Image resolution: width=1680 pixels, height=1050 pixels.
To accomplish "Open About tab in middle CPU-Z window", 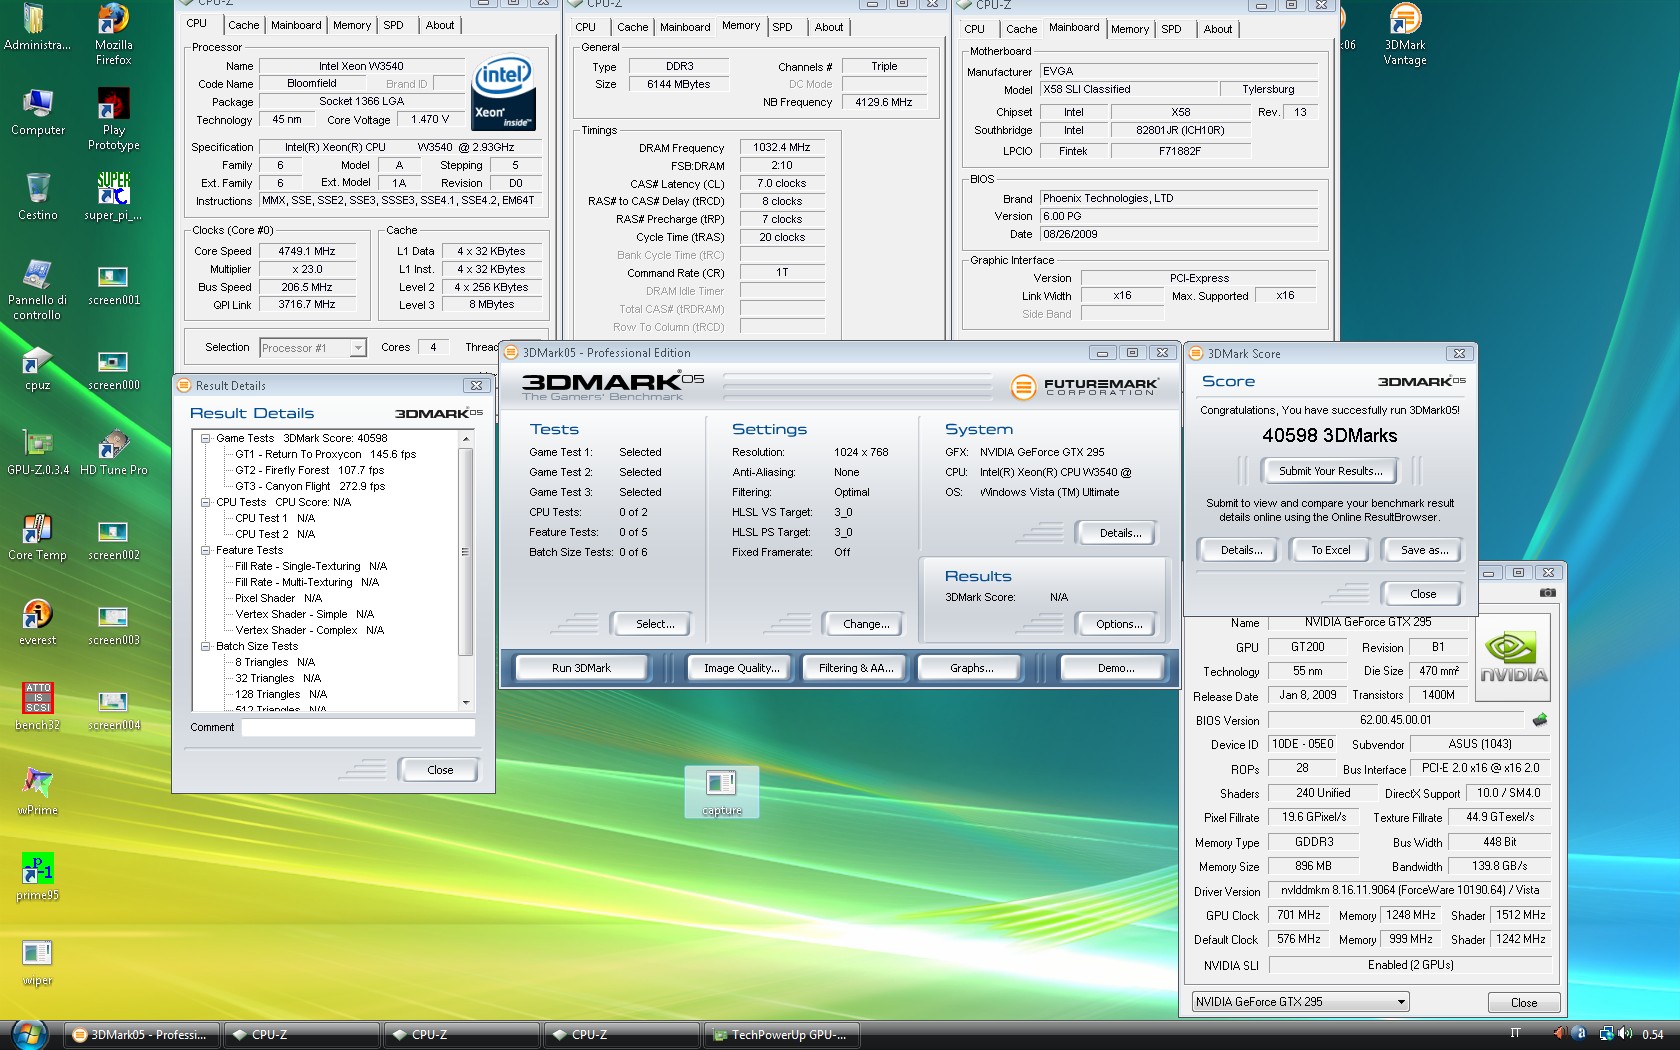I will (828, 27).
